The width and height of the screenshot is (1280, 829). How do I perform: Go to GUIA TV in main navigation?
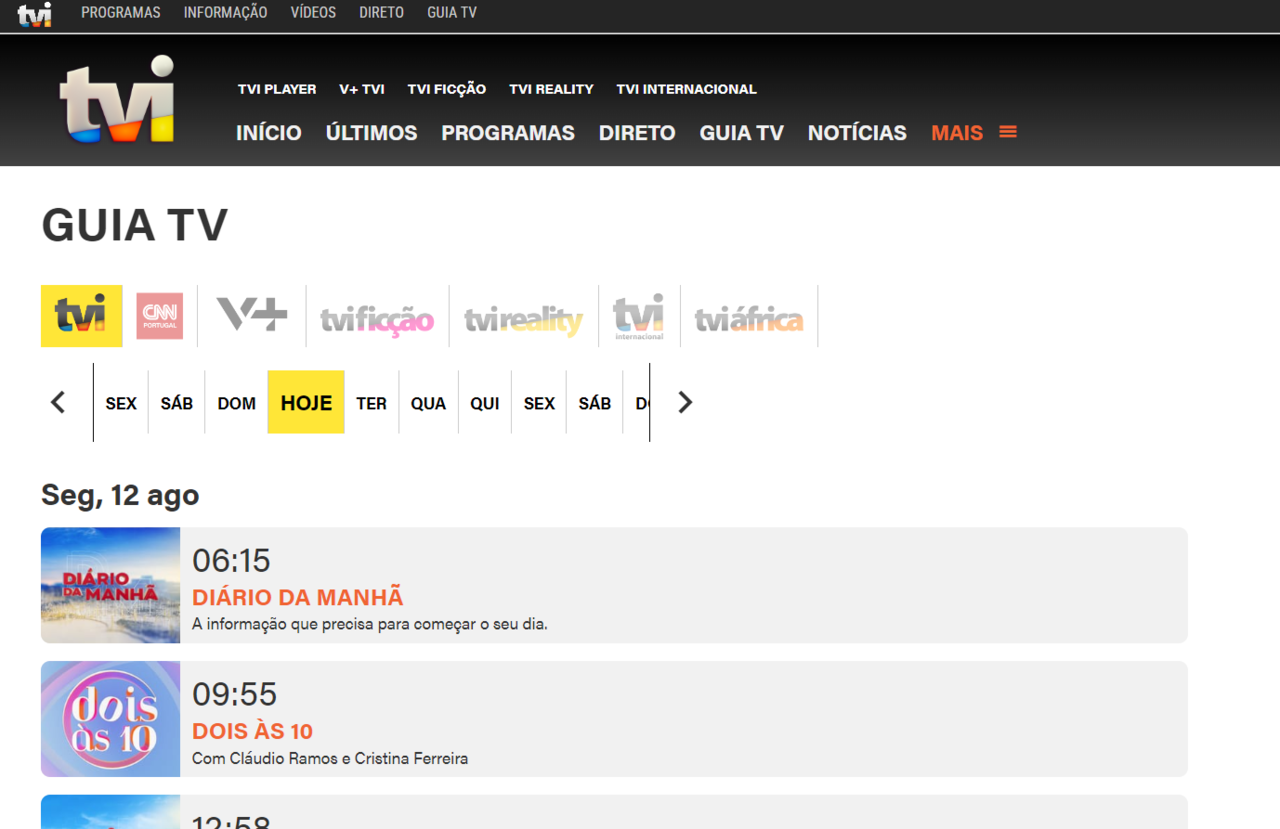point(742,133)
